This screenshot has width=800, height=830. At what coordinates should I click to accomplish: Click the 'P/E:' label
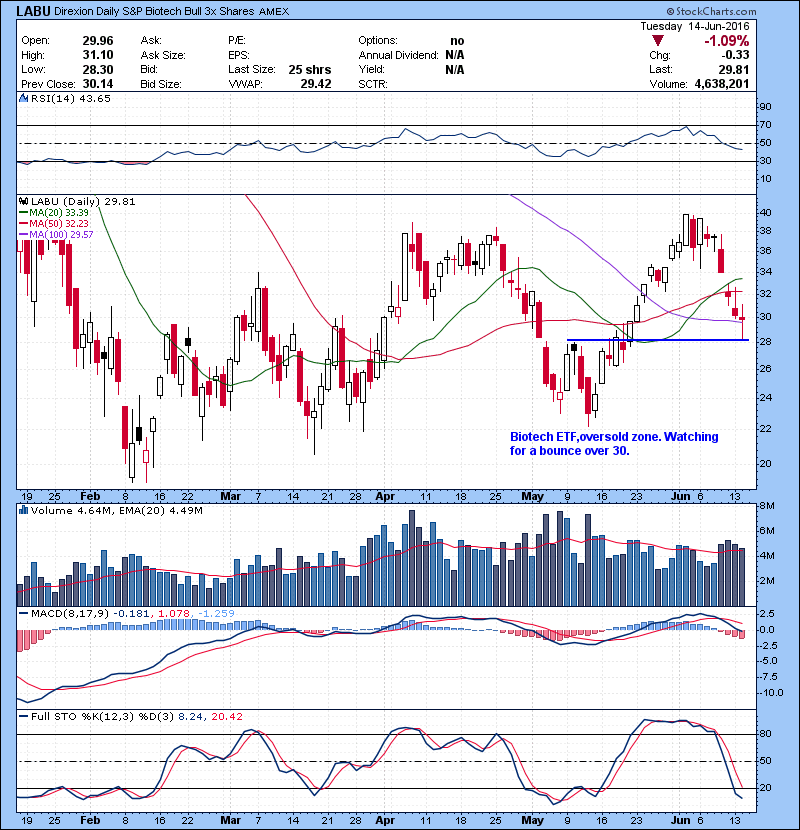237,41
